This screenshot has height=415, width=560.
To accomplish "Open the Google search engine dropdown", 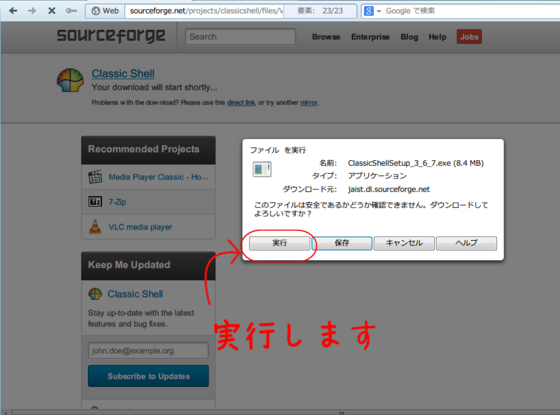I will pos(372,11).
